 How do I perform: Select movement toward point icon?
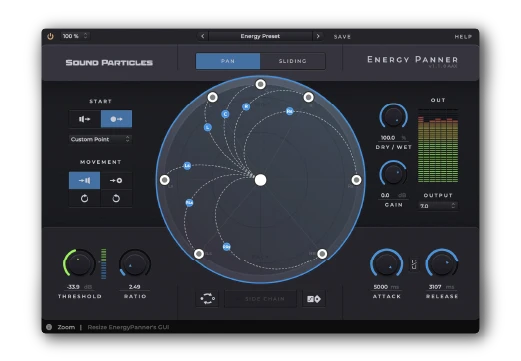[x=116, y=180]
